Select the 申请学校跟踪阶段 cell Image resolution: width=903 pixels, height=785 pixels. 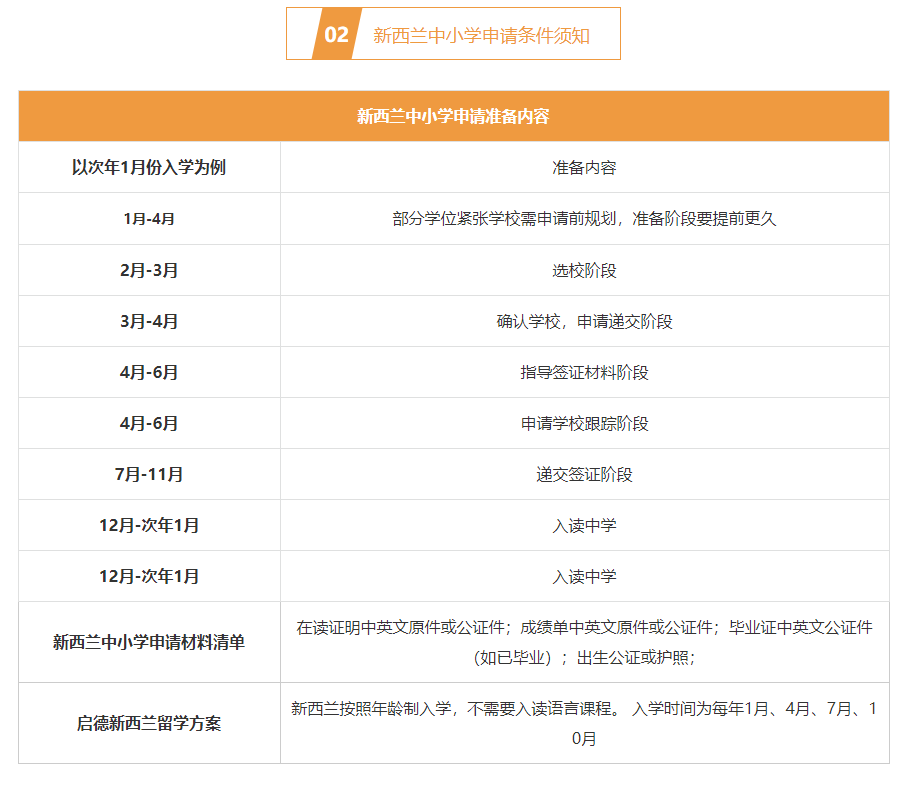pyautogui.click(x=585, y=423)
